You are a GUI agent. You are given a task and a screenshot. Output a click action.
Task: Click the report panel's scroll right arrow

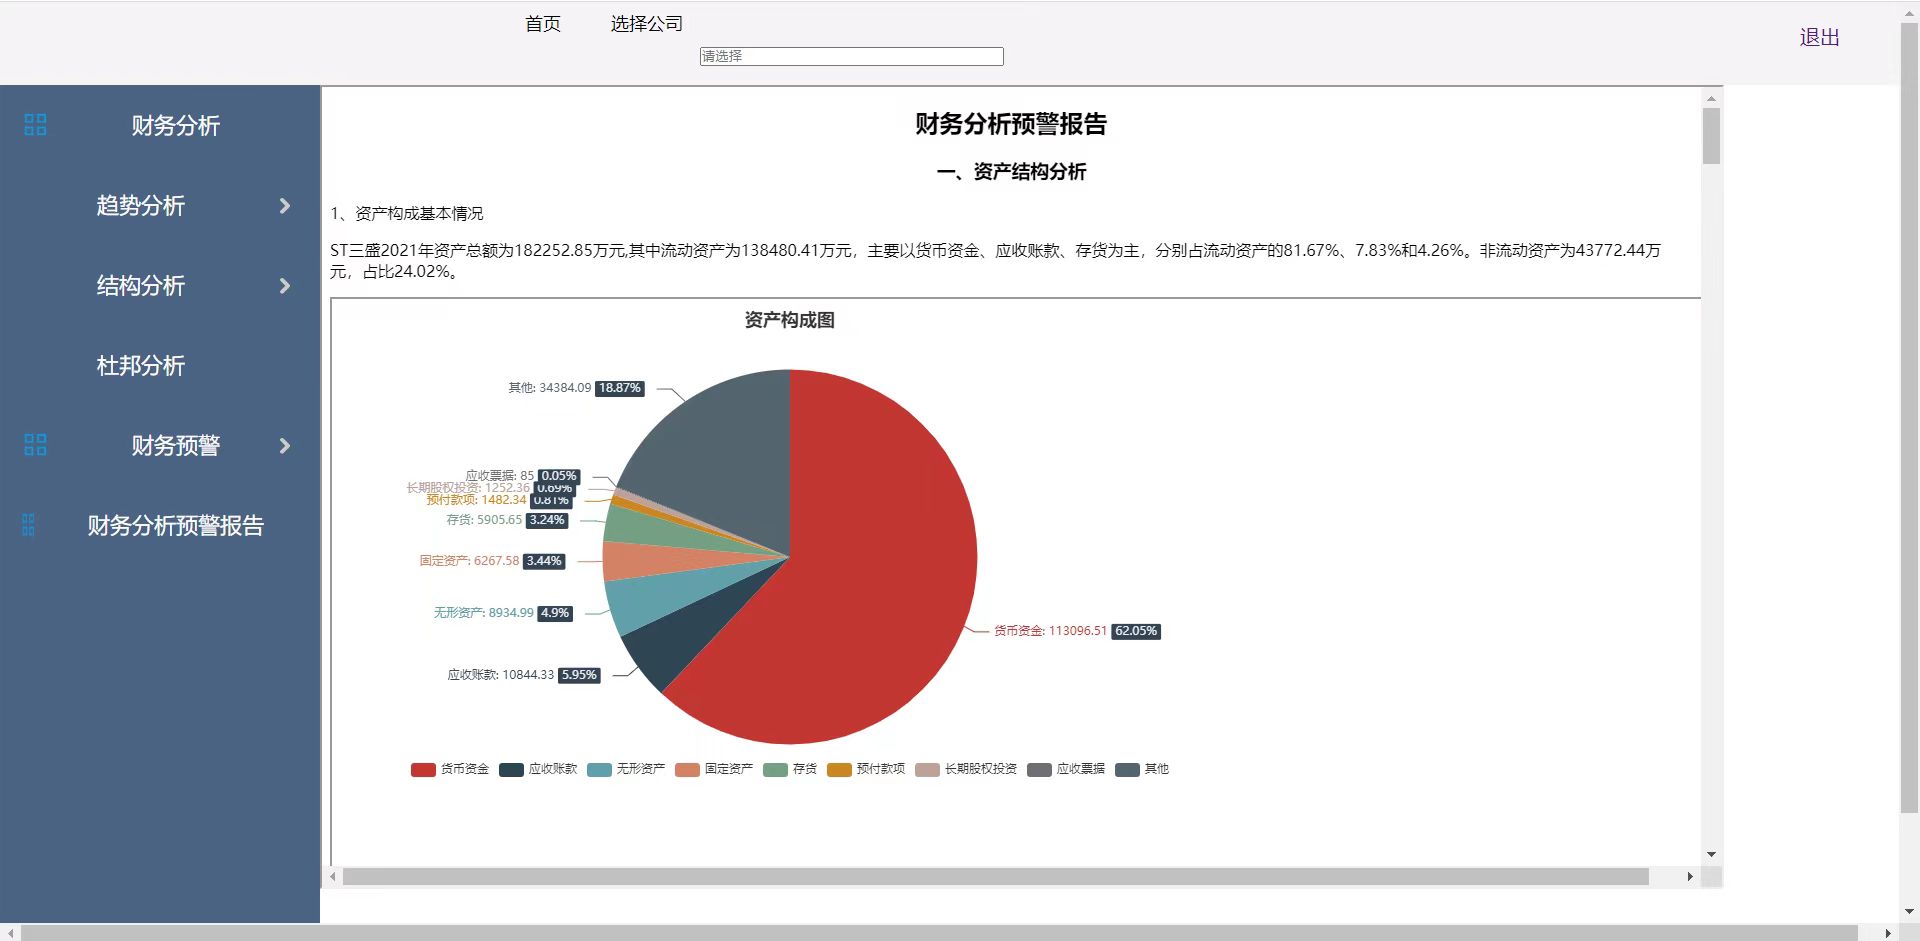(1690, 877)
